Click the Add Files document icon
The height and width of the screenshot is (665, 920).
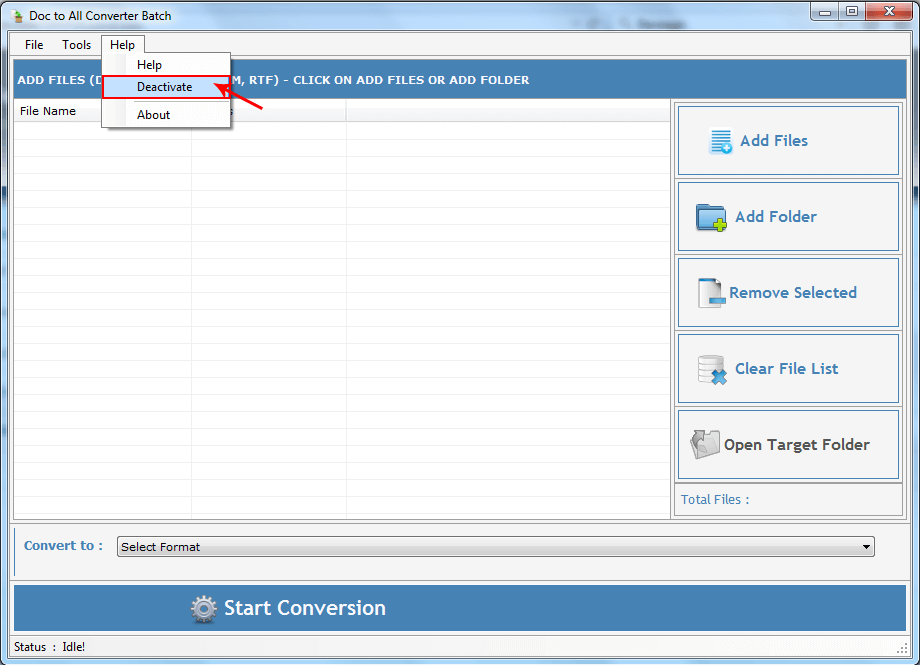[x=721, y=141]
